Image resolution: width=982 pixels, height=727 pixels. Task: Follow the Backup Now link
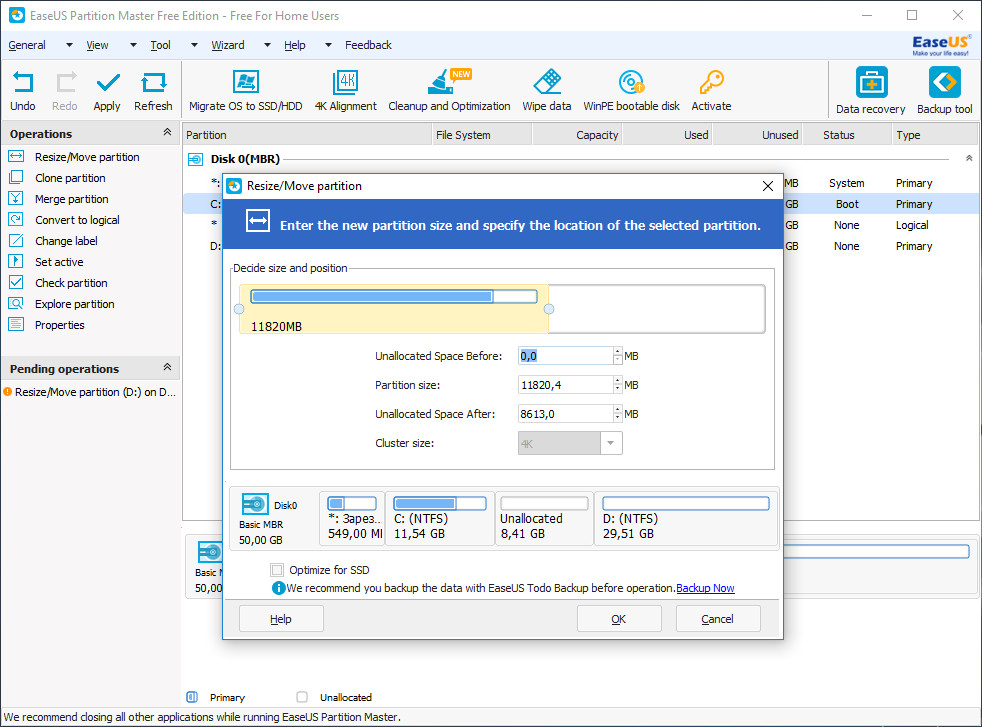point(705,588)
